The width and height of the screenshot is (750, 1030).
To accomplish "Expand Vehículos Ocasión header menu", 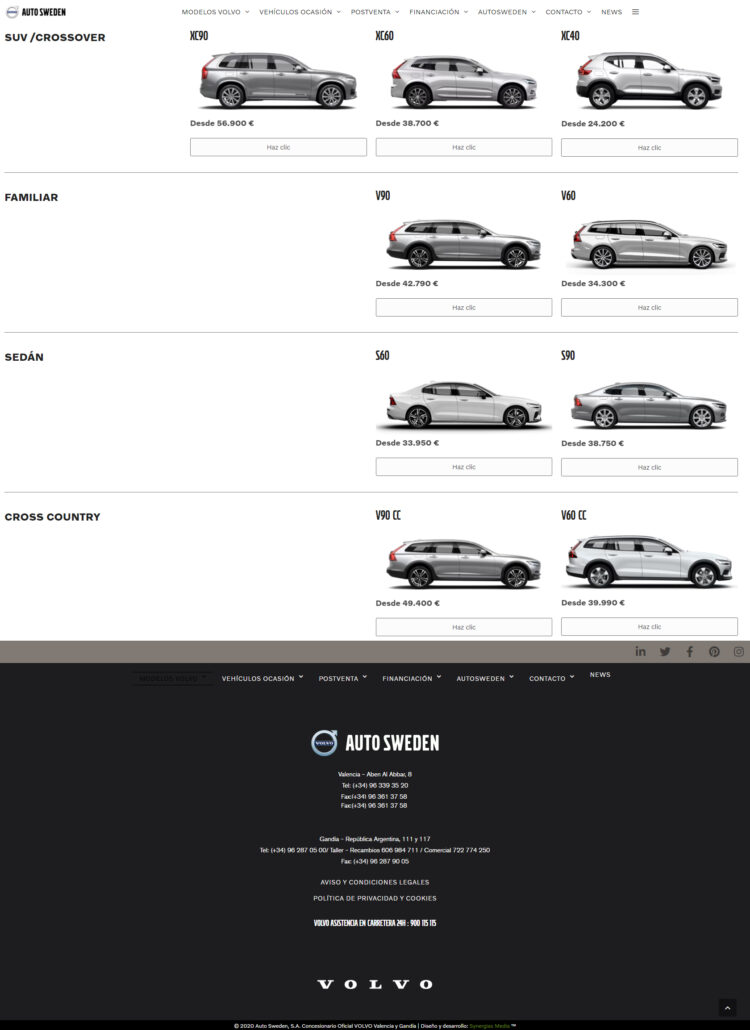I will (300, 12).
